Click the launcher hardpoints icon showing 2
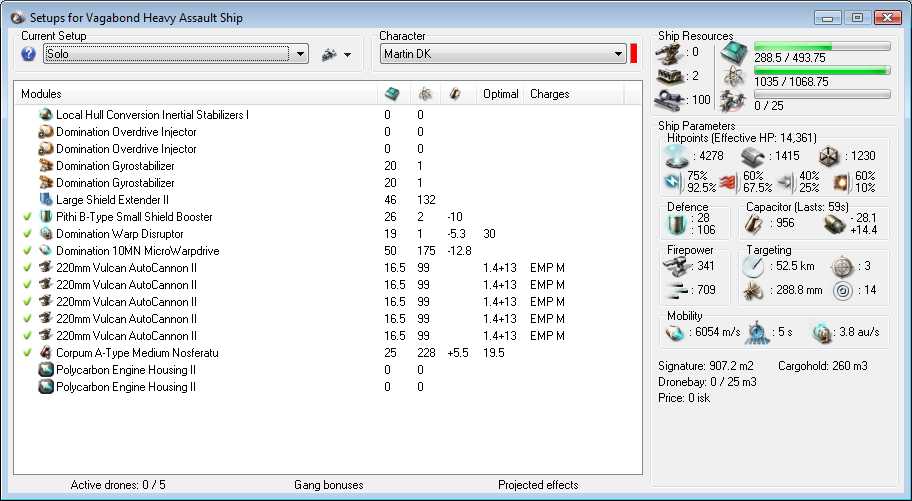The width and height of the screenshot is (912, 501). click(x=669, y=76)
